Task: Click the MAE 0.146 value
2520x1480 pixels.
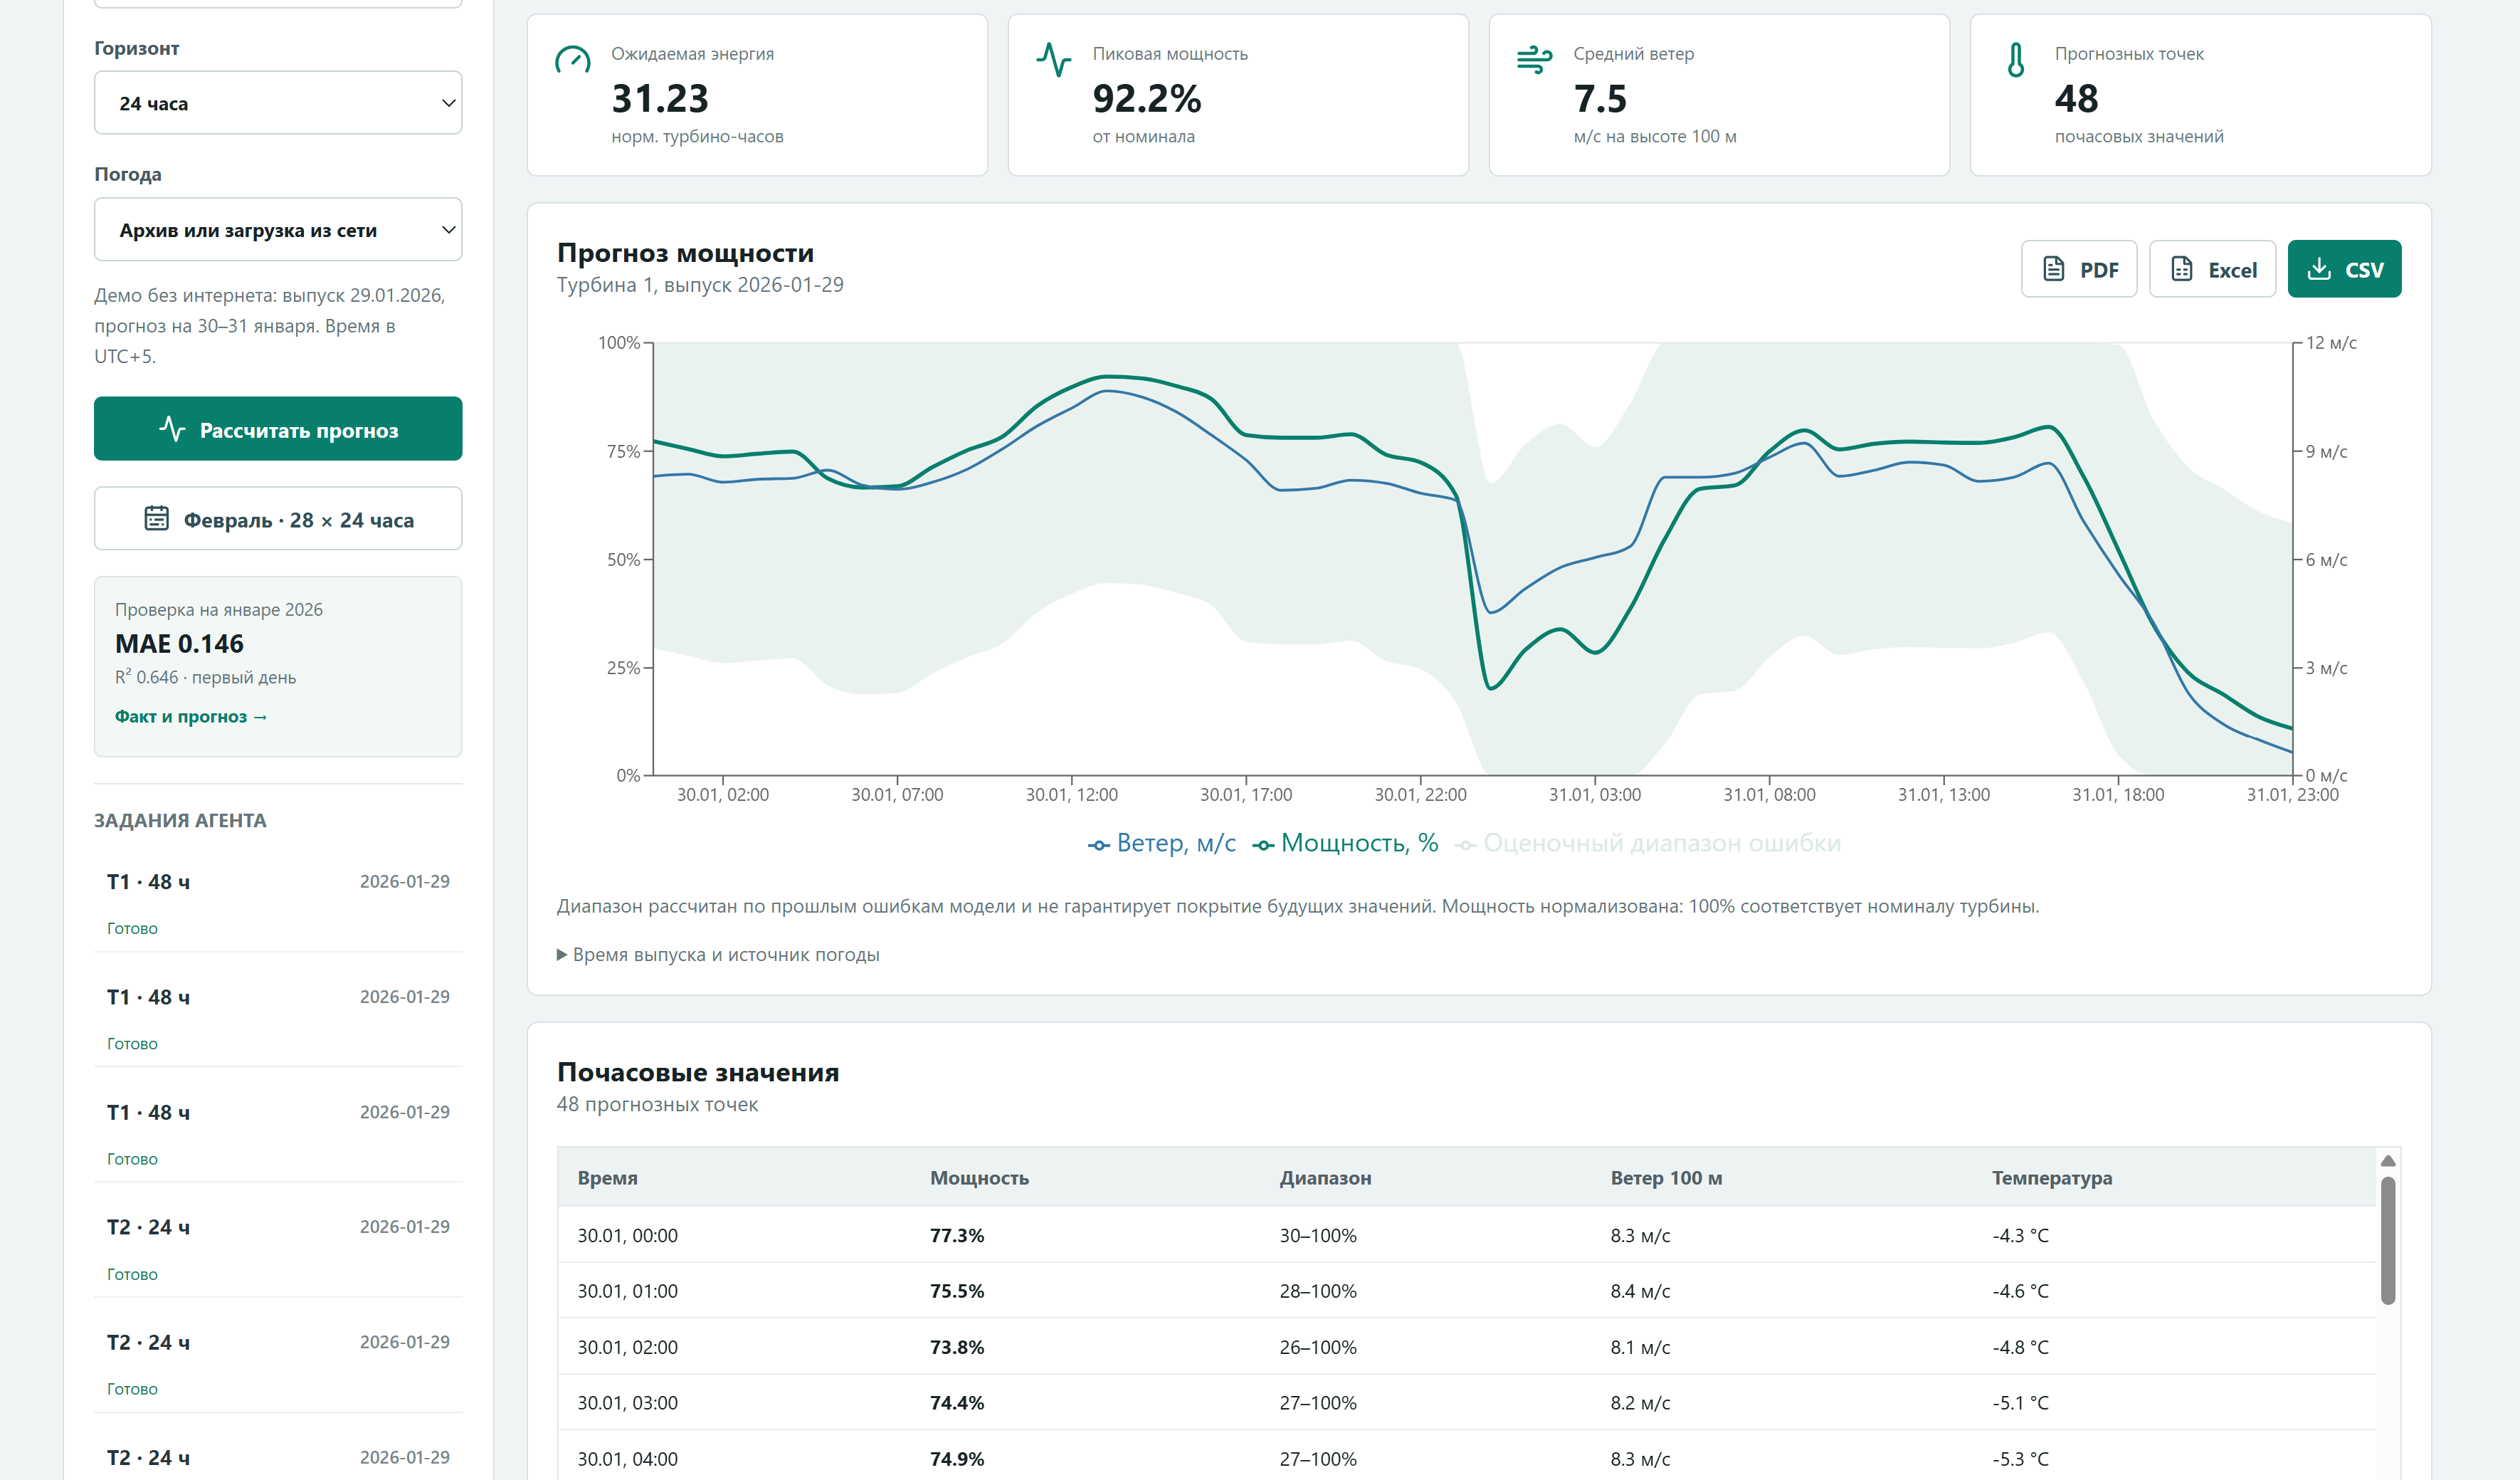Action: pos(180,643)
